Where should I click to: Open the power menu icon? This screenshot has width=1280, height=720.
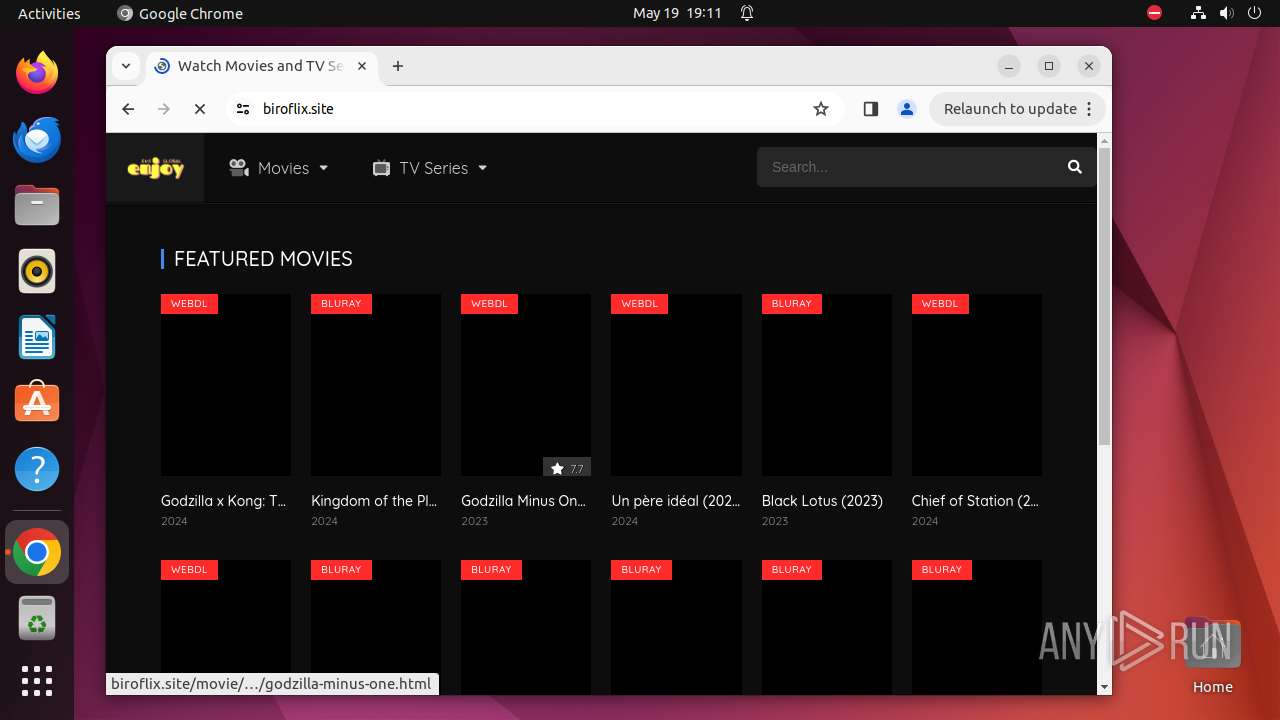tap(1255, 13)
